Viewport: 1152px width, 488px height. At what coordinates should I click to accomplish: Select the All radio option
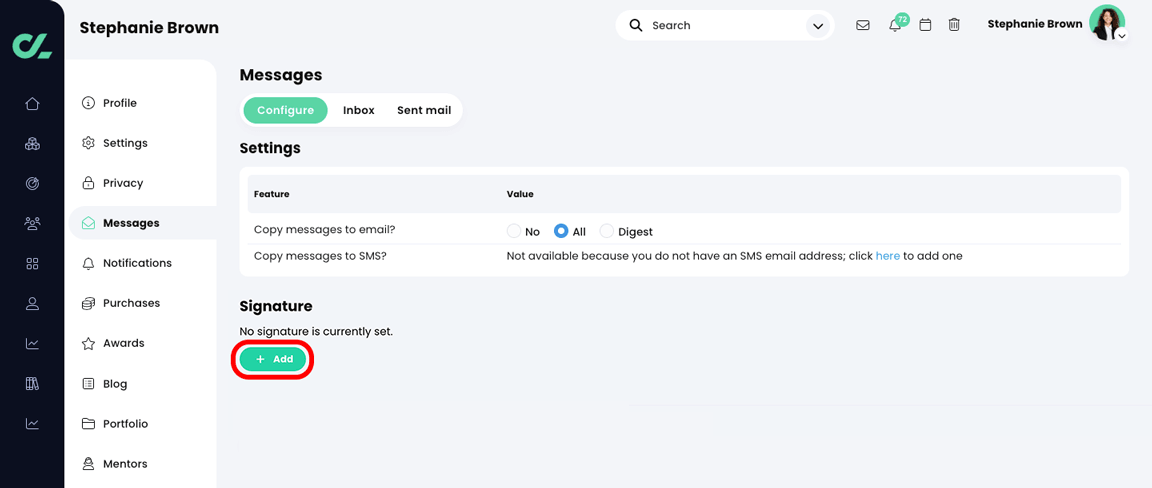(561, 232)
